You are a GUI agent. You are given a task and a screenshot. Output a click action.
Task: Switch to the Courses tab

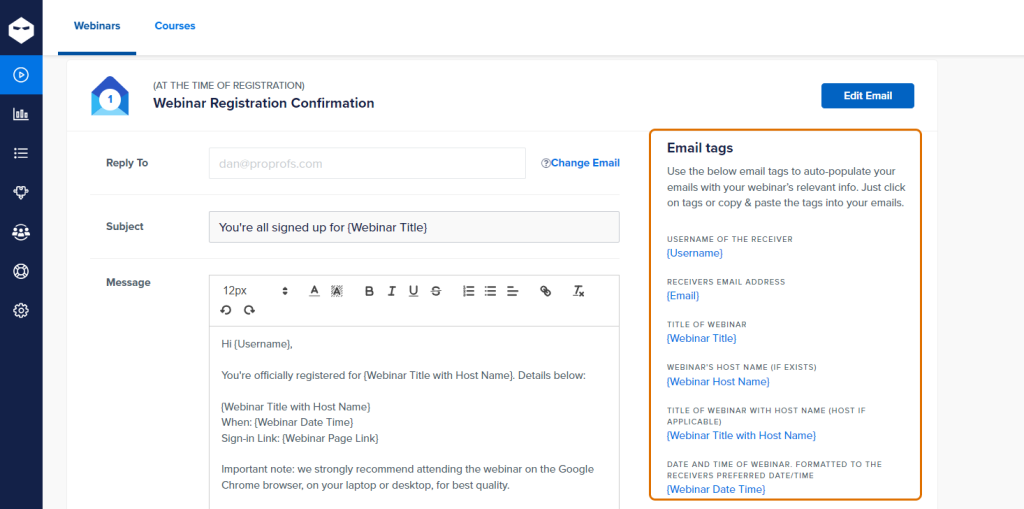[175, 26]
